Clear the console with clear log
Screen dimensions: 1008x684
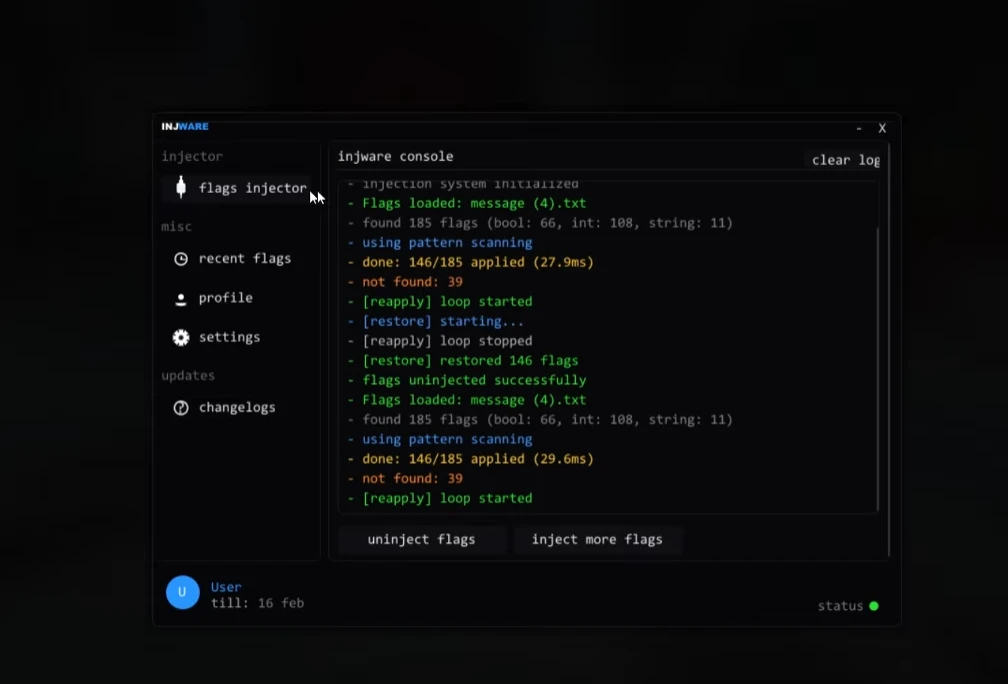(845, 160)
